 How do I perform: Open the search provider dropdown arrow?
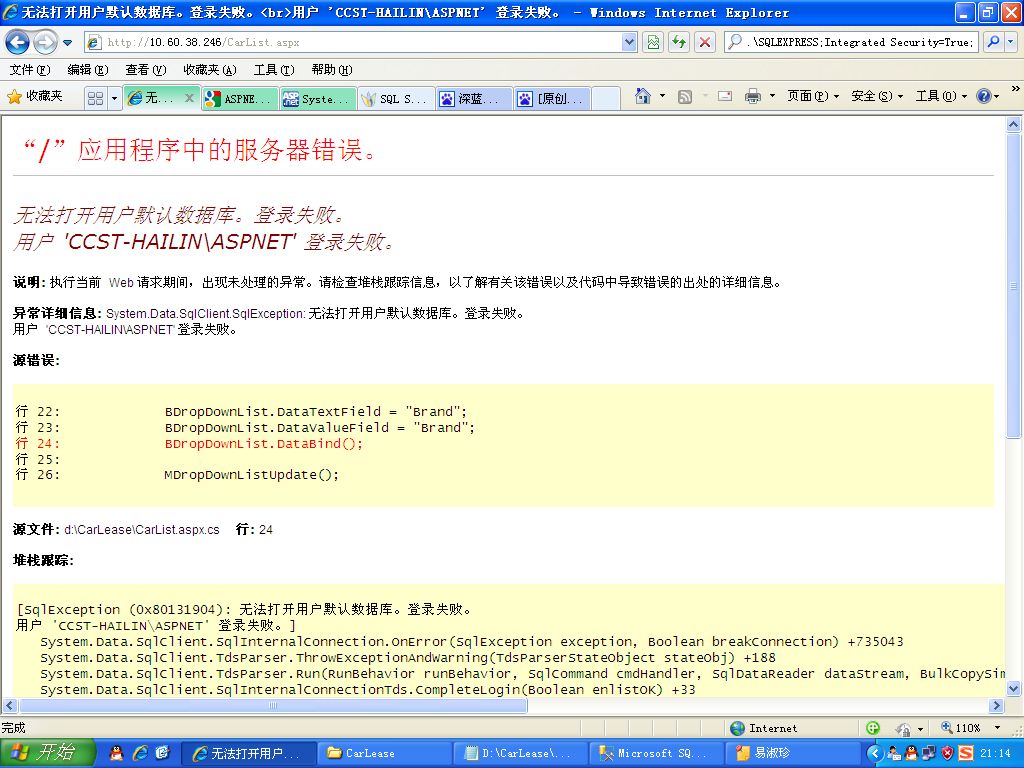pyautogui.click(x=1011, y=42)
